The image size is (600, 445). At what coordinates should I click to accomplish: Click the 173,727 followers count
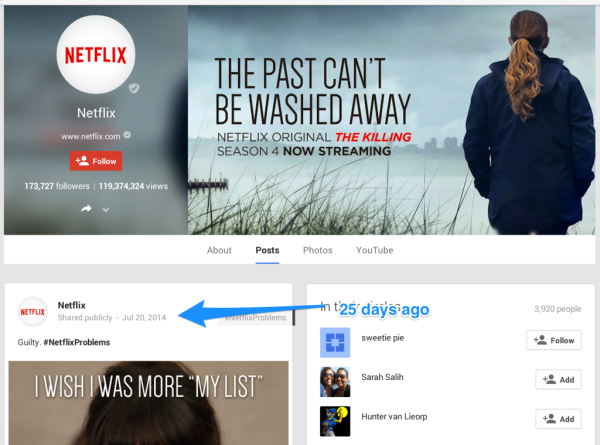pos(57,186)
